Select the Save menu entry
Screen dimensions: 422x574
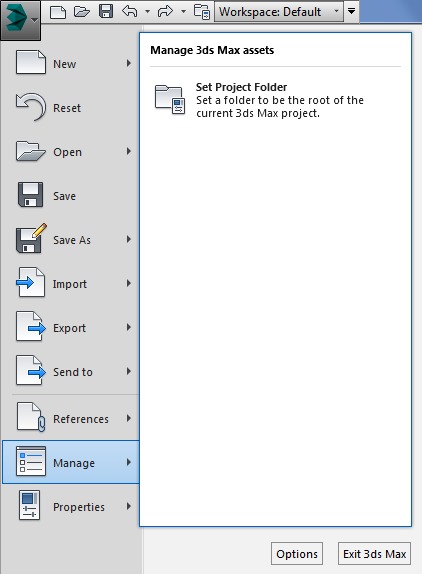(x=70, y=195)
